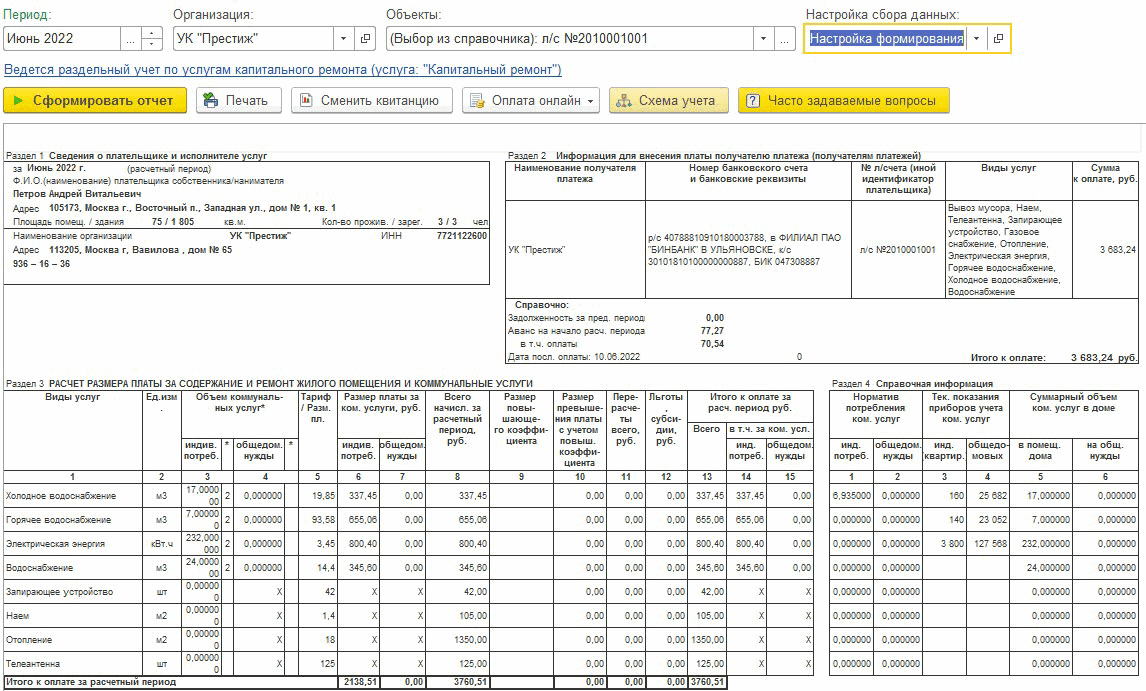Viewport: 1146px width, 691px height.
Task: Click the Настройка формирования input field
Action: [x=887, y=39]
